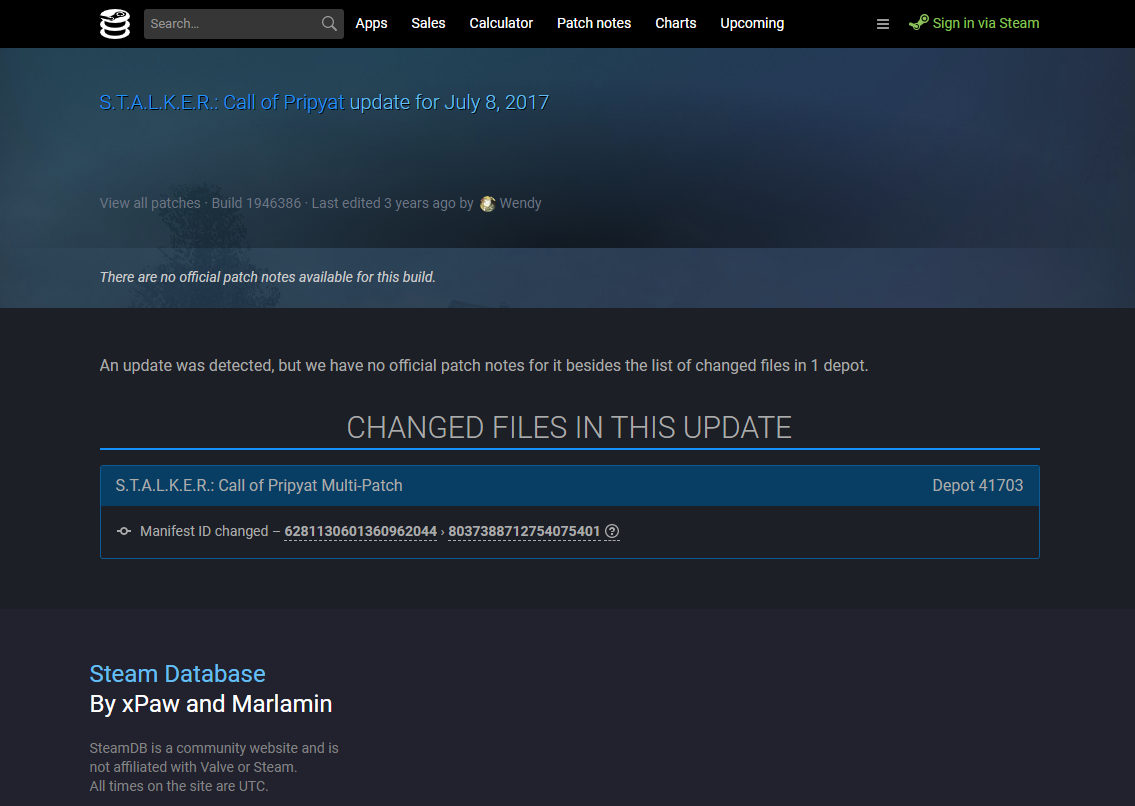Click the no official patch notes notice
This screenshot has height=806, width=1135.
click(x=268, y=277)
